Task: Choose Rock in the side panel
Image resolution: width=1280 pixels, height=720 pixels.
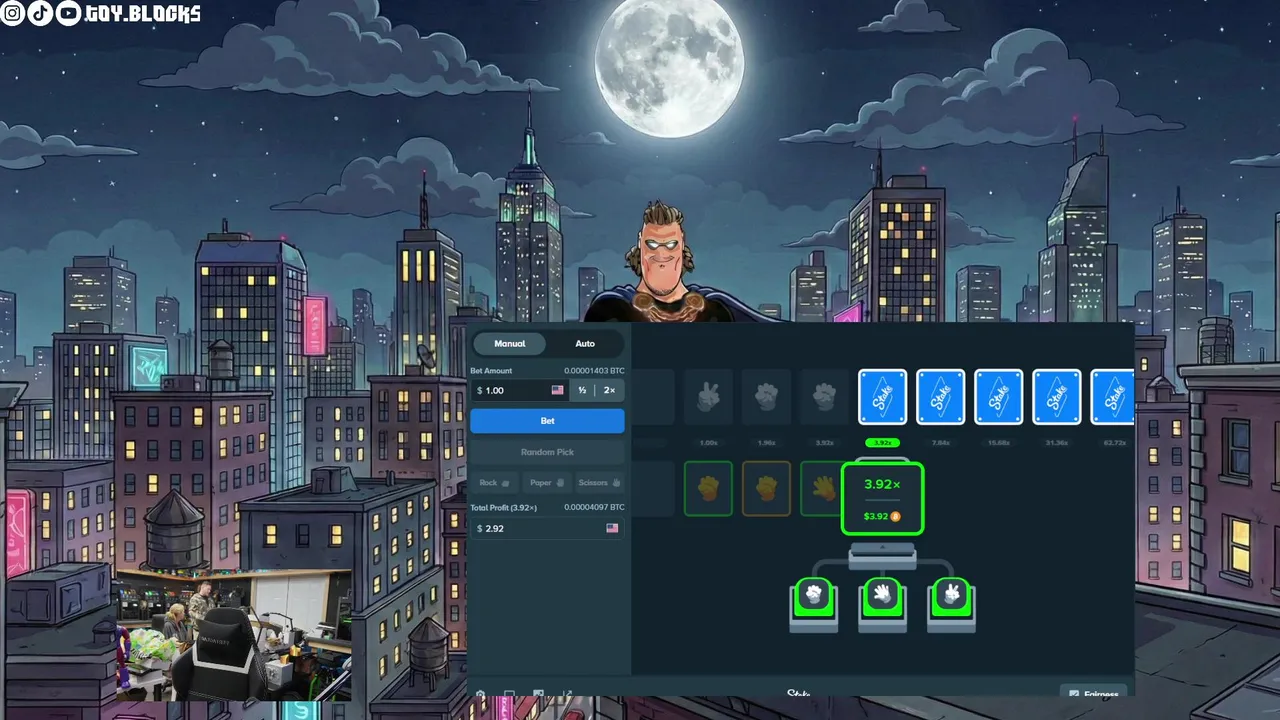Action: pyautogui.click(x=494, y=483)
